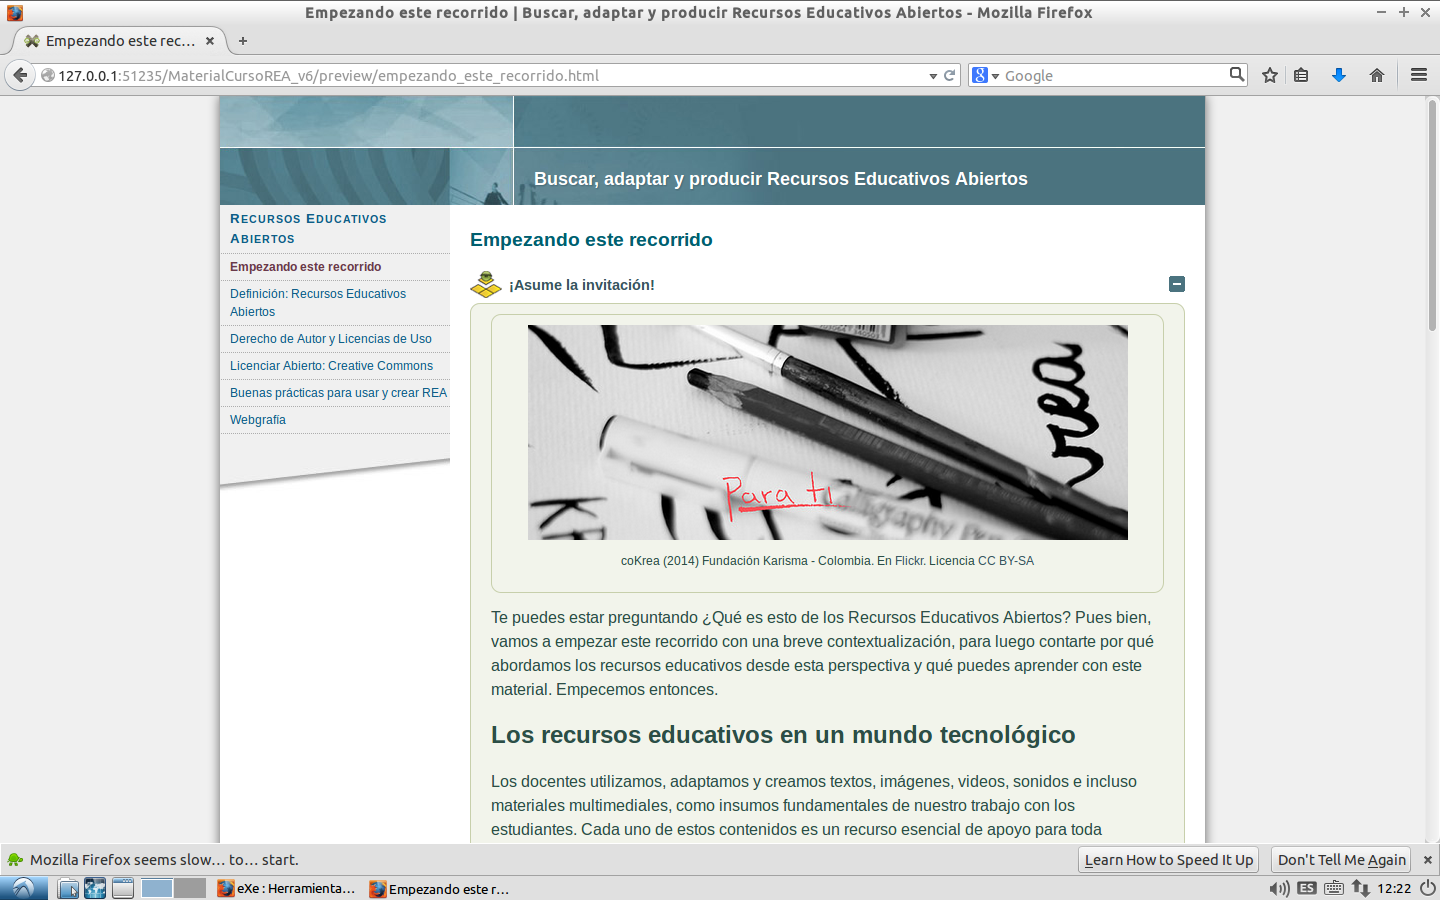Screen dimensions: 1440x900
Task: Go to the Firefox home page icon
Action: coord(1377,75)
